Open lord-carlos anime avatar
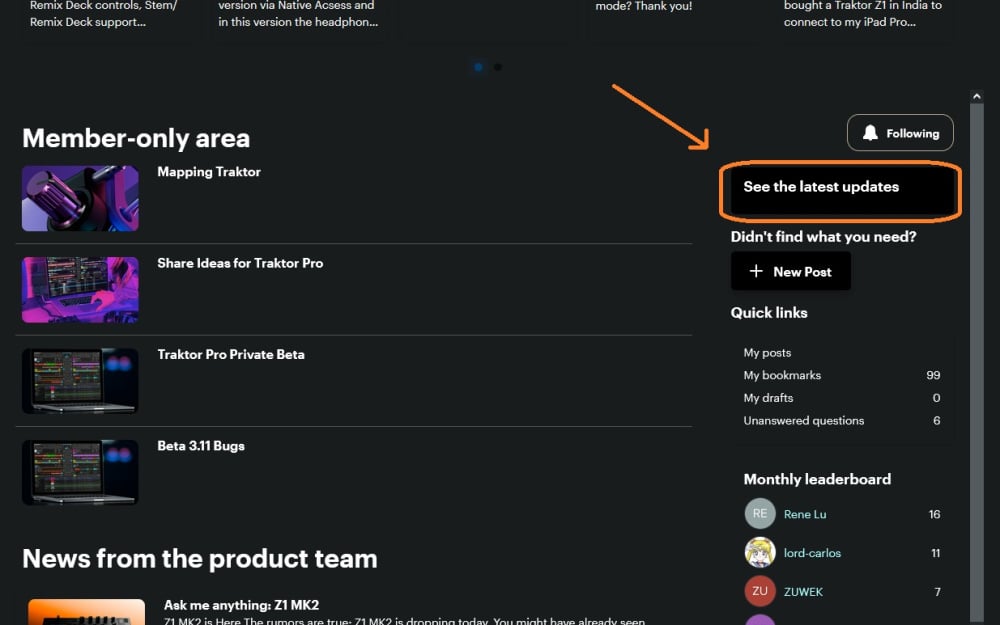This screenshot has width=1000, height=625. tap(760, 552)
